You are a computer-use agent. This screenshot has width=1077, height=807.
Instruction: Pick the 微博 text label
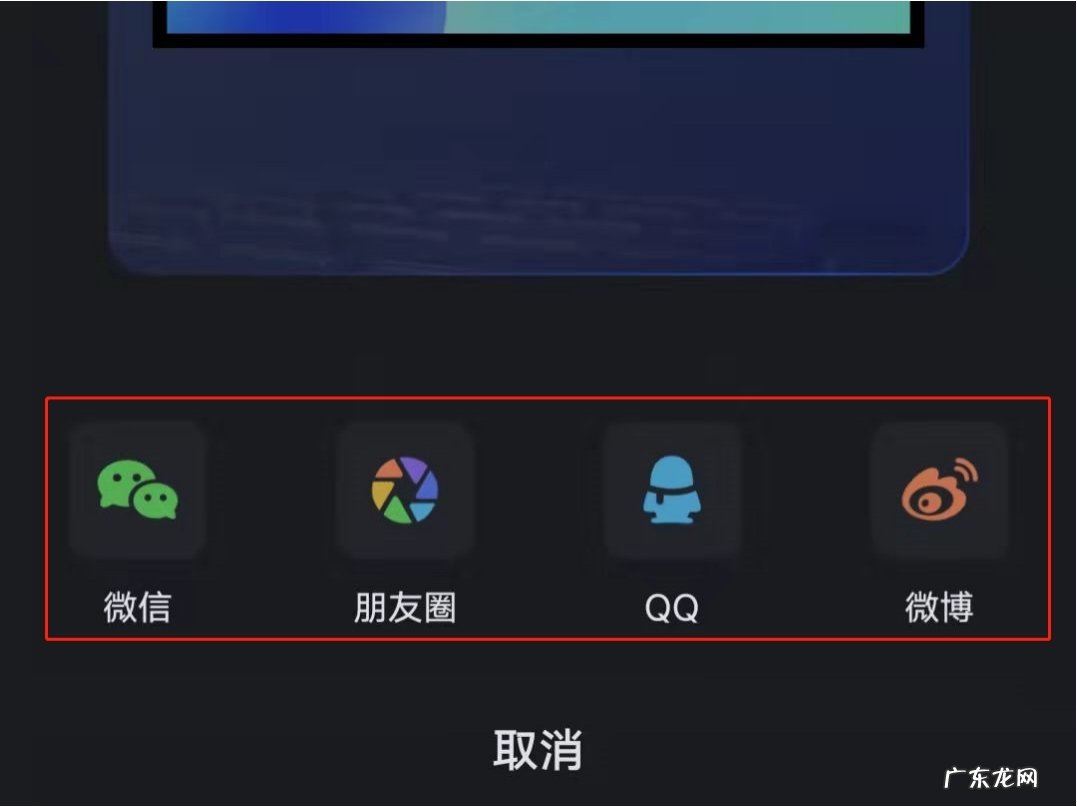coord(940,608)
